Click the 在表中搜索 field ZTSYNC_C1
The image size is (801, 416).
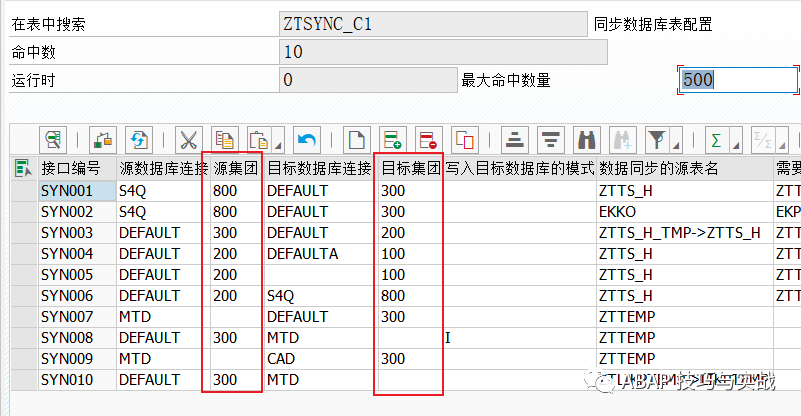pyautogui.click(x=433, y=24)
